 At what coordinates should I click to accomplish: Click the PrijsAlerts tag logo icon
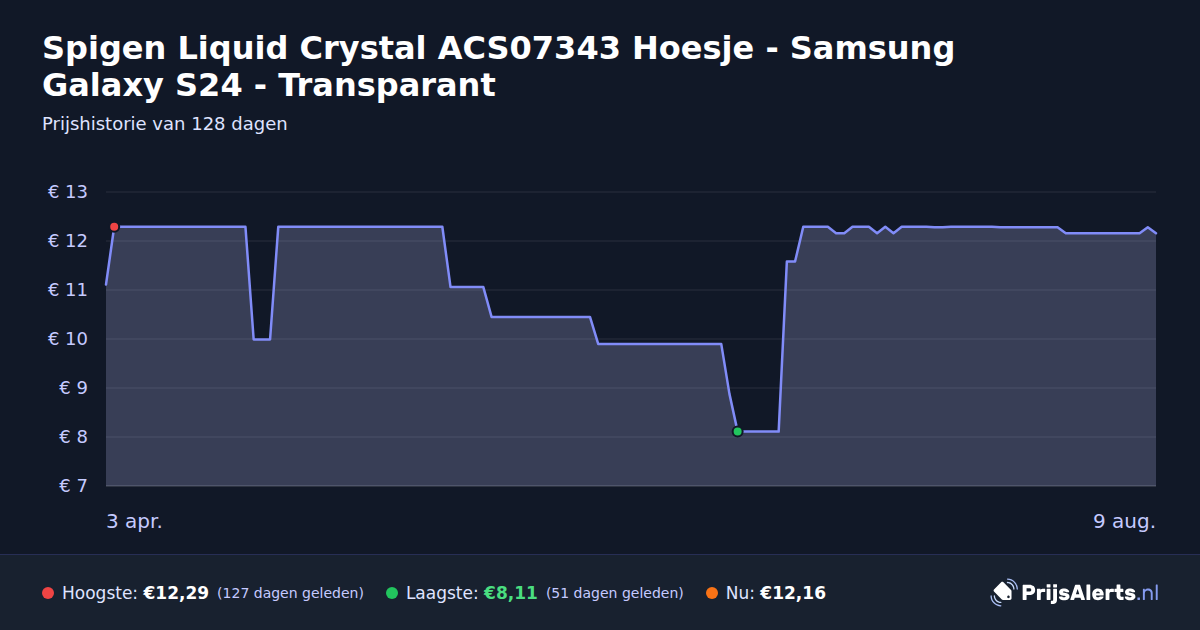pyautogui.click(x=1003, y=592)
